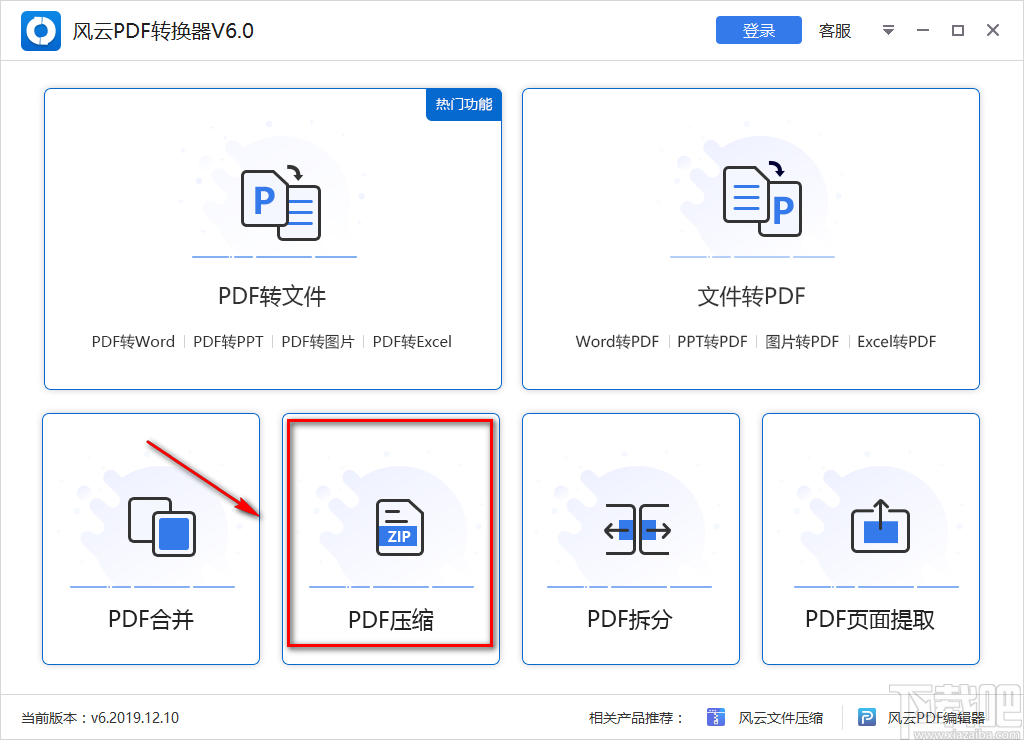Open the PDF转Word conversion option

(133, 341)
